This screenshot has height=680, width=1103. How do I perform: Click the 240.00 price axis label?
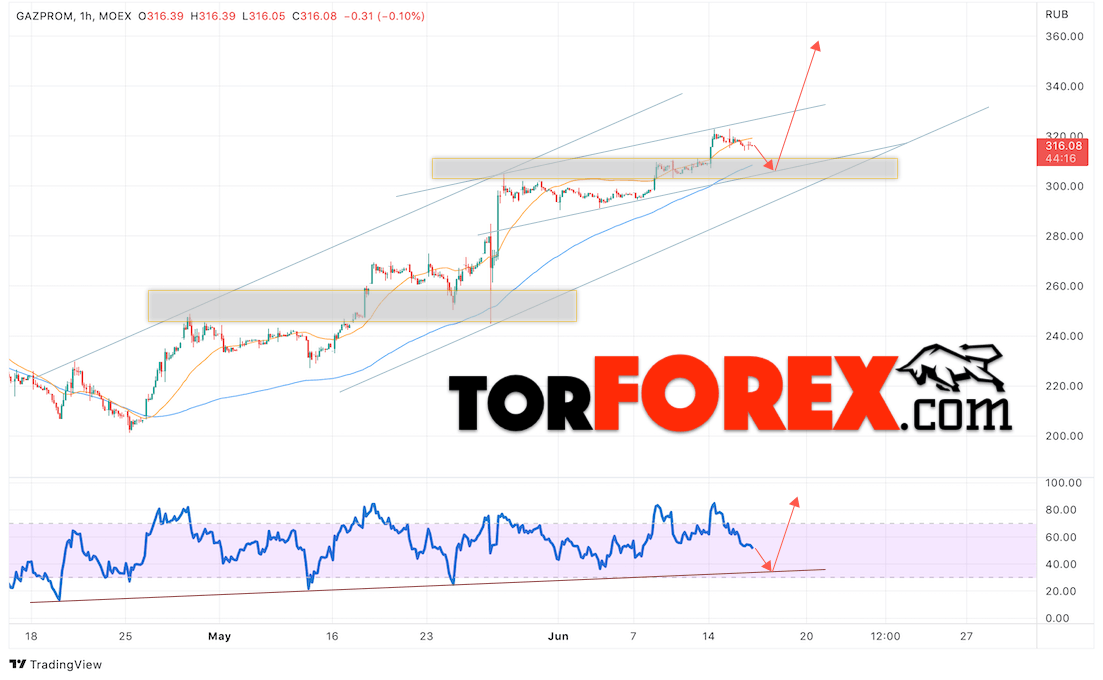[1064, 336]
